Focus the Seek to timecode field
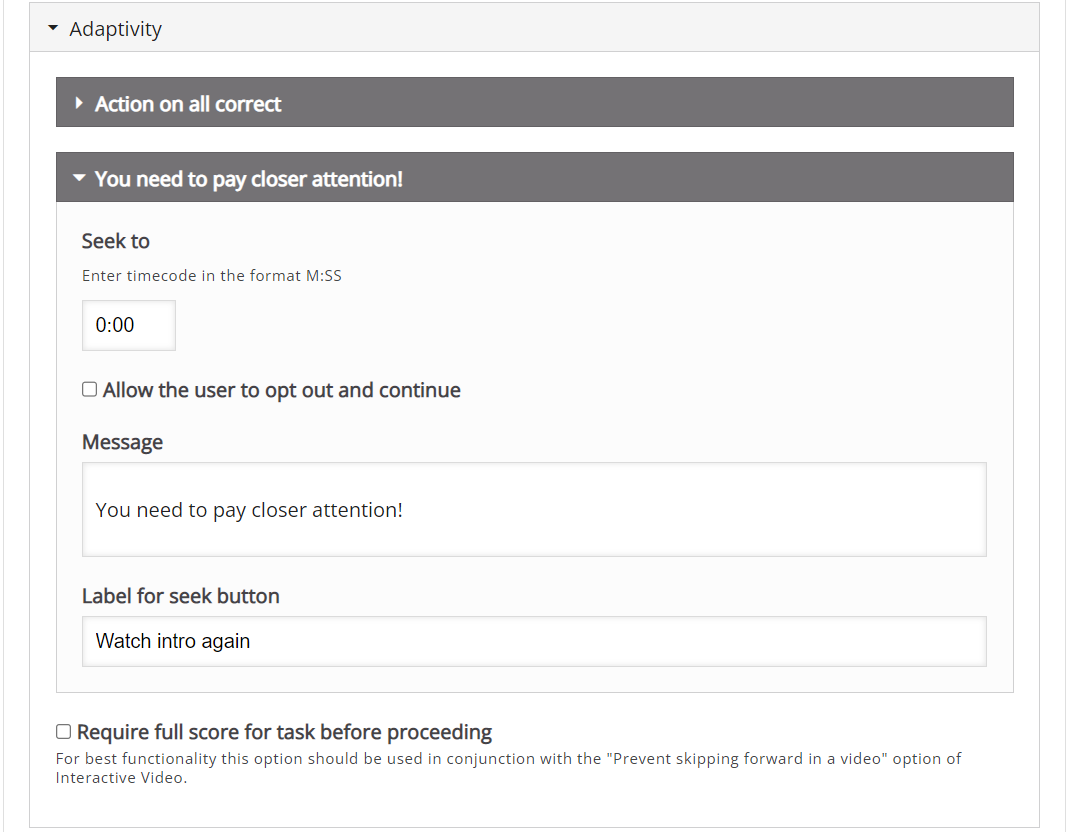 [129, 325]
